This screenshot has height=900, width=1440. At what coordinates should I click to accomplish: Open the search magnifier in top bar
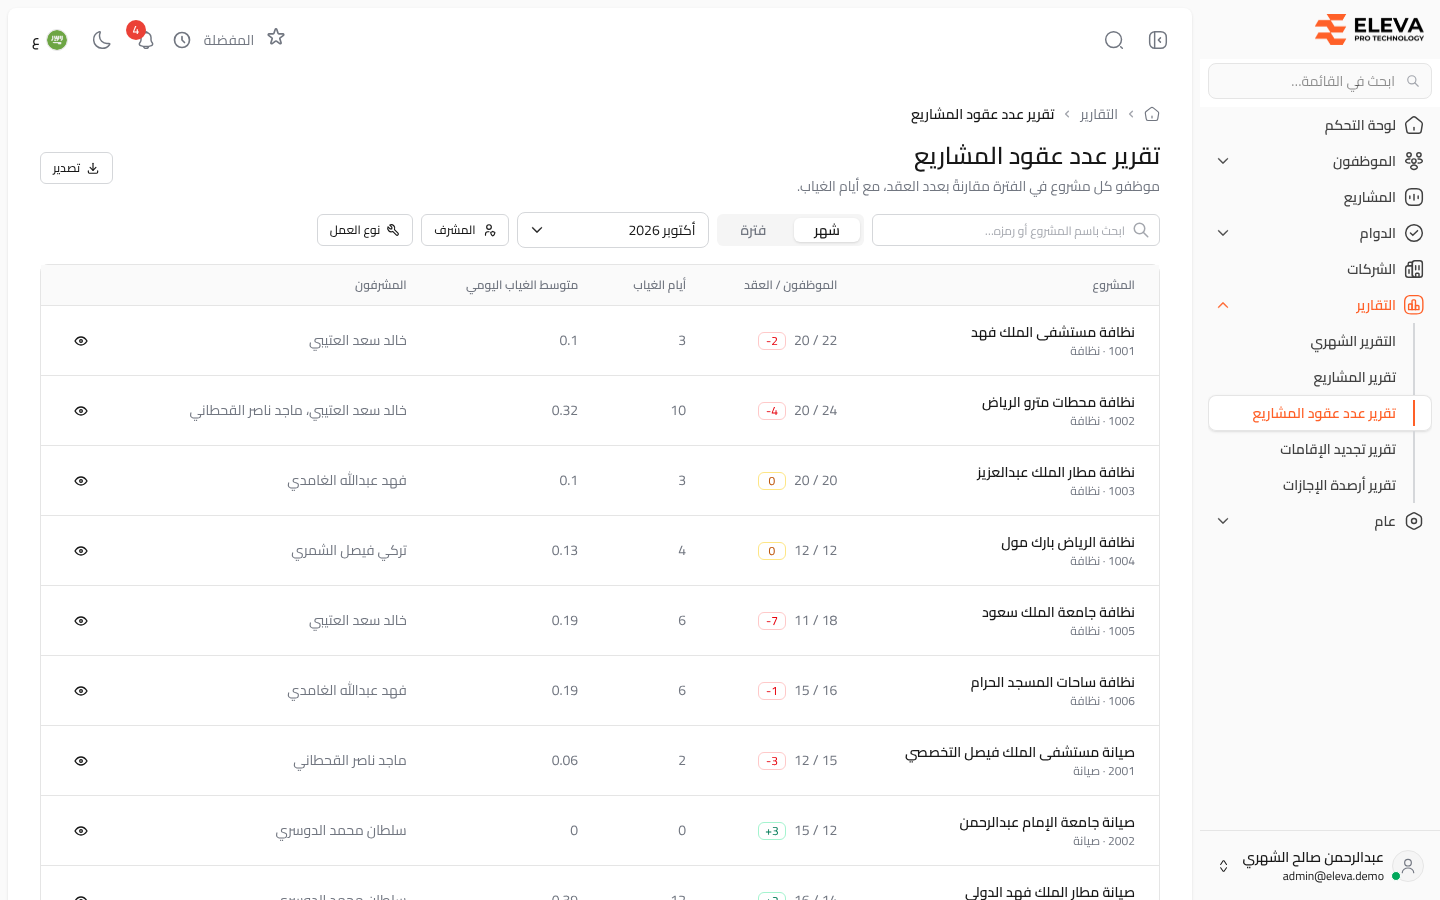[1114, 40]
